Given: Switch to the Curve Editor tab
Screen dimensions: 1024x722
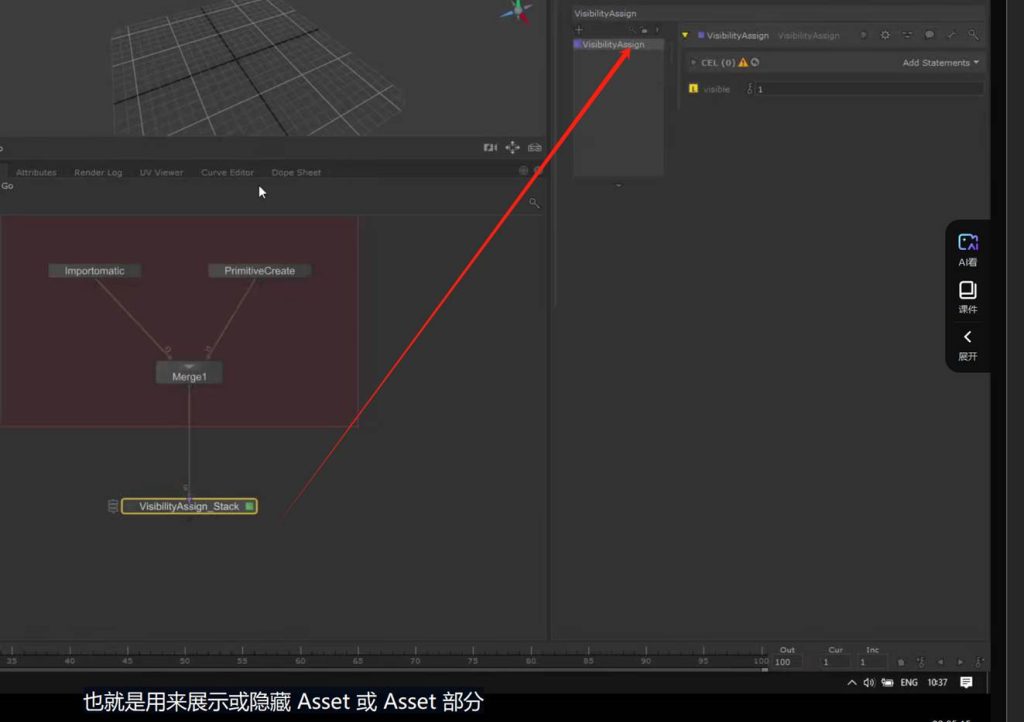Looking at the screenshot, I should point(227,173).
